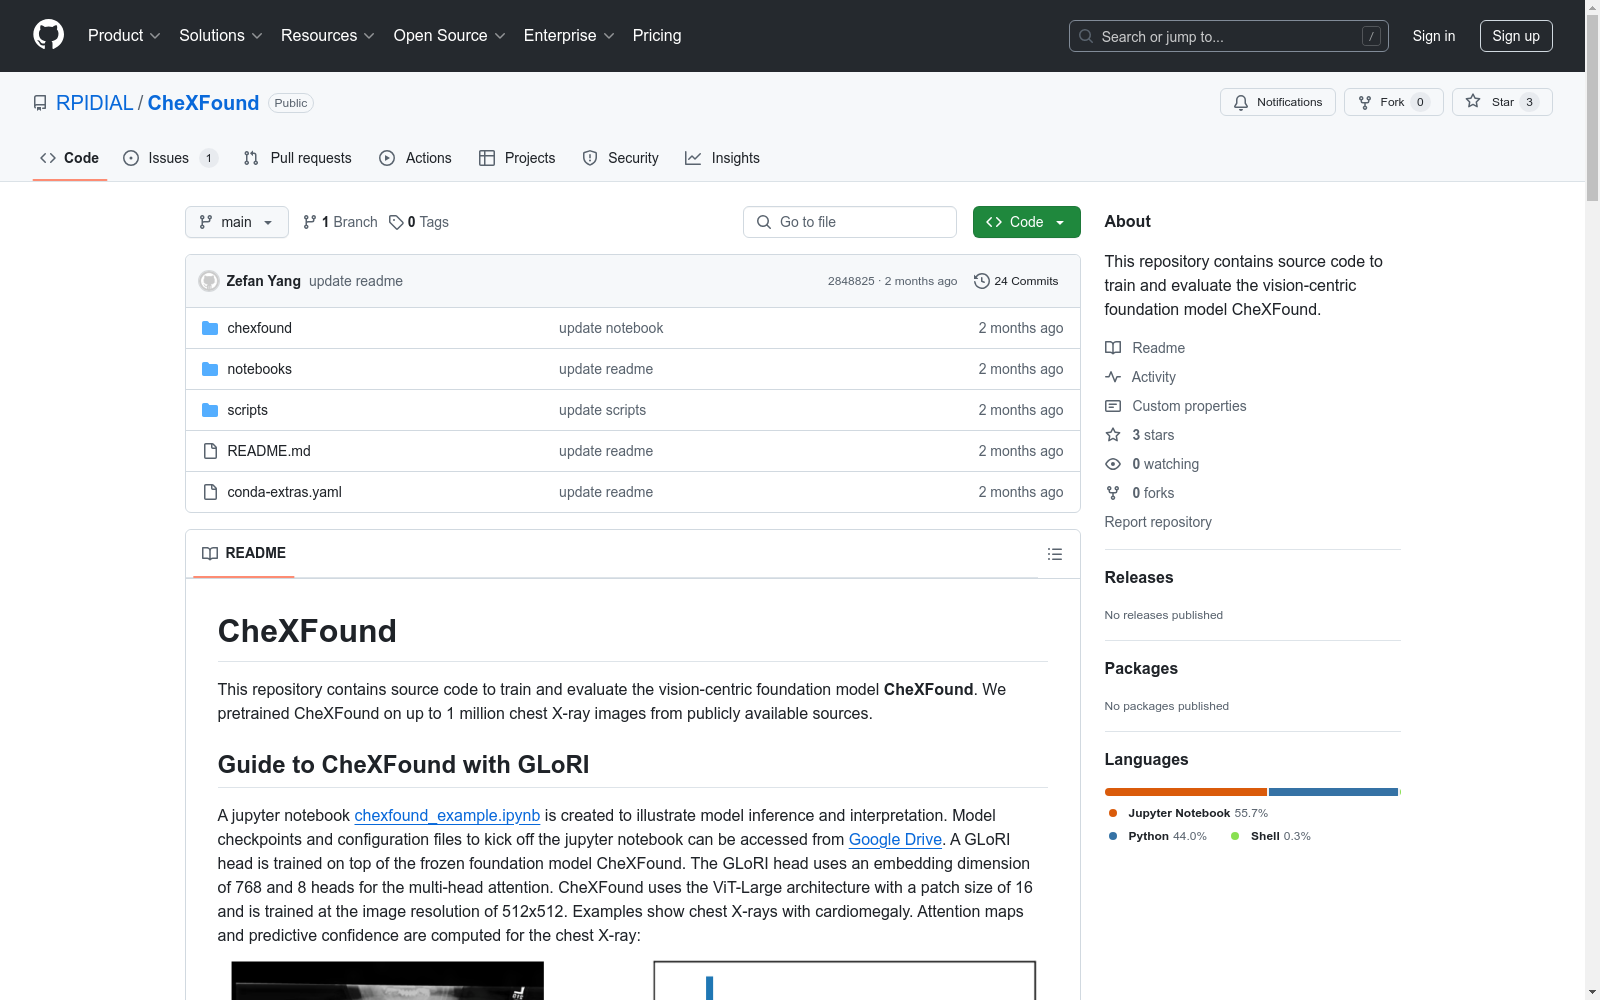Expand the Product menu
The image size is (1600, 1000).
point(124,35)
